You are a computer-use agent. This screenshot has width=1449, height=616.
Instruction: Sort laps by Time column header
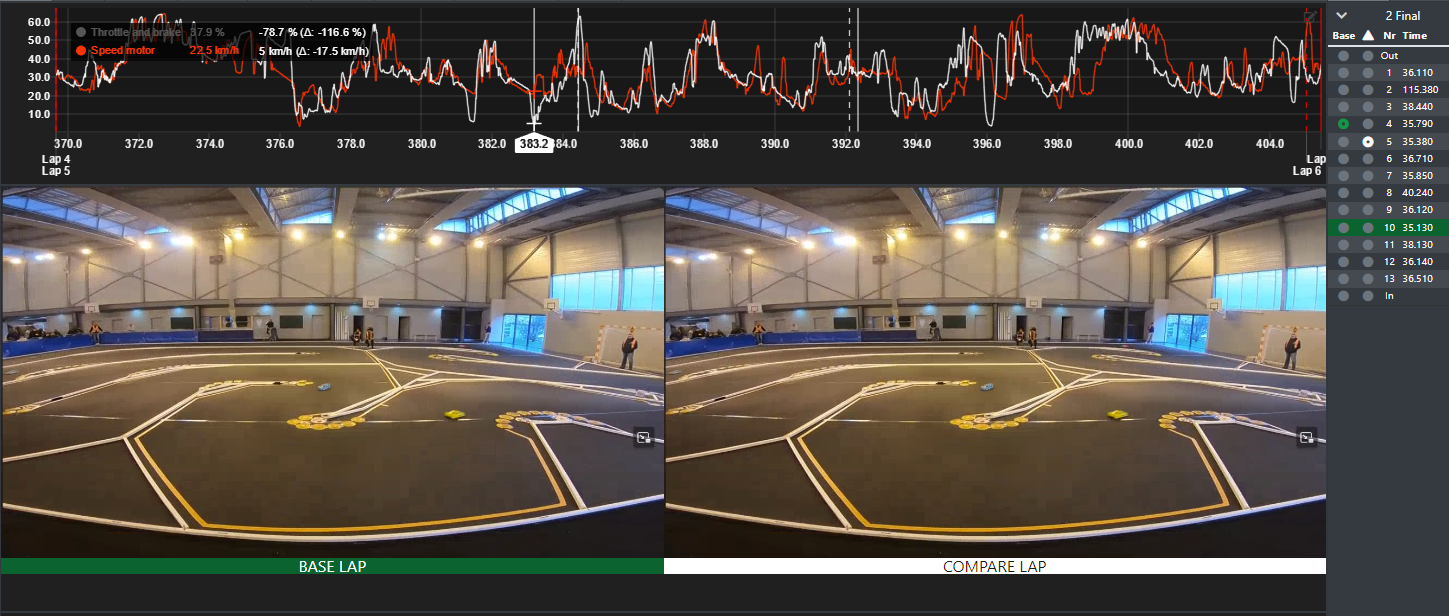tap(1414, 36)
